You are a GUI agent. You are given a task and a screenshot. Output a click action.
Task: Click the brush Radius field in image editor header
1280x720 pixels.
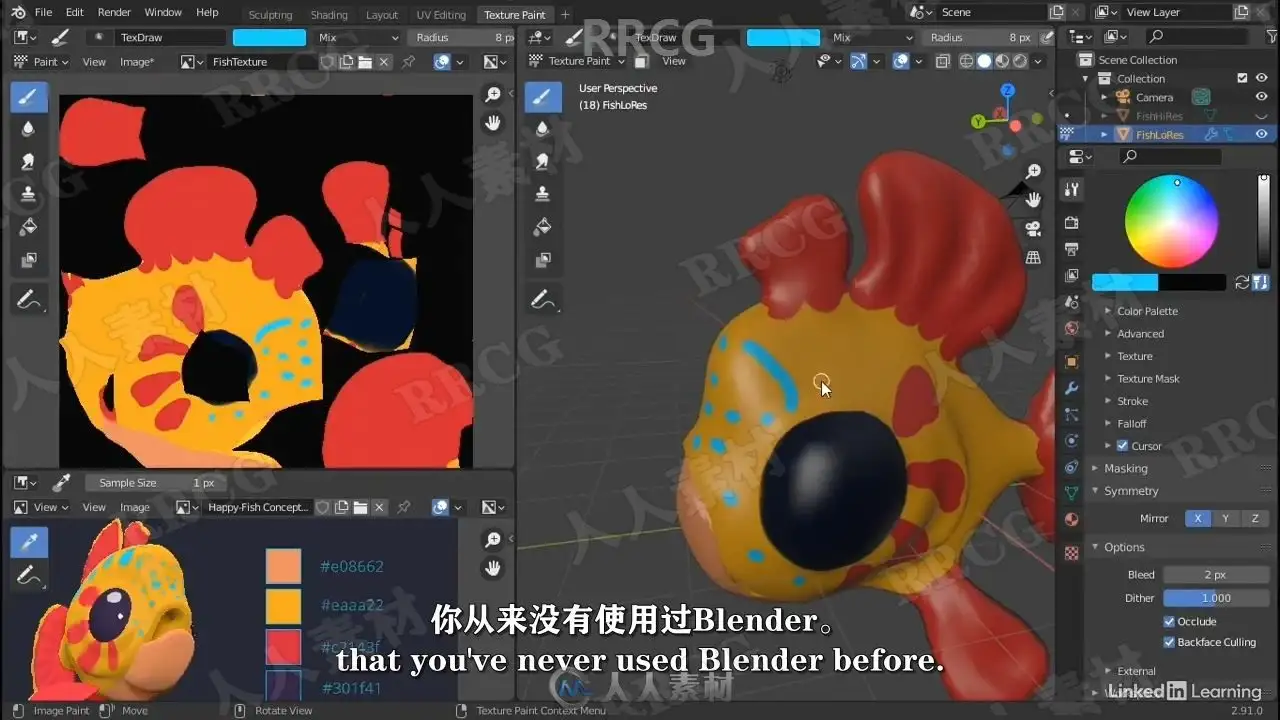(x=461, y=37)
